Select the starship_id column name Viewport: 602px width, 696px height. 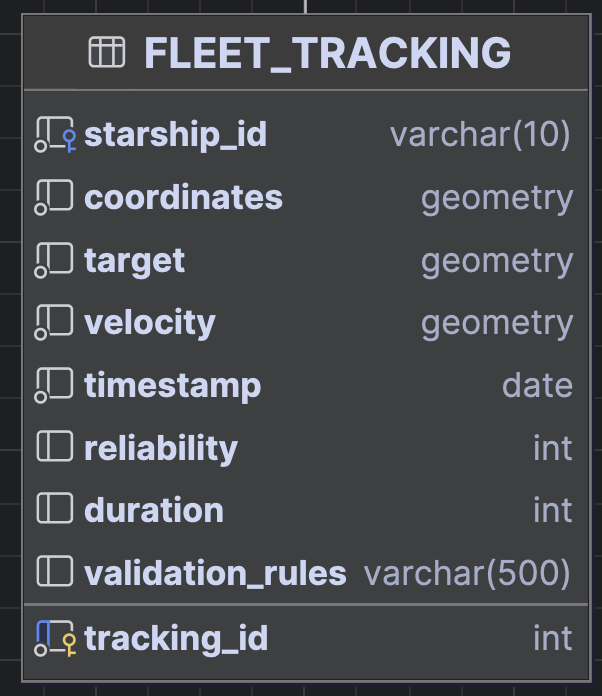(x=175, y=134)
